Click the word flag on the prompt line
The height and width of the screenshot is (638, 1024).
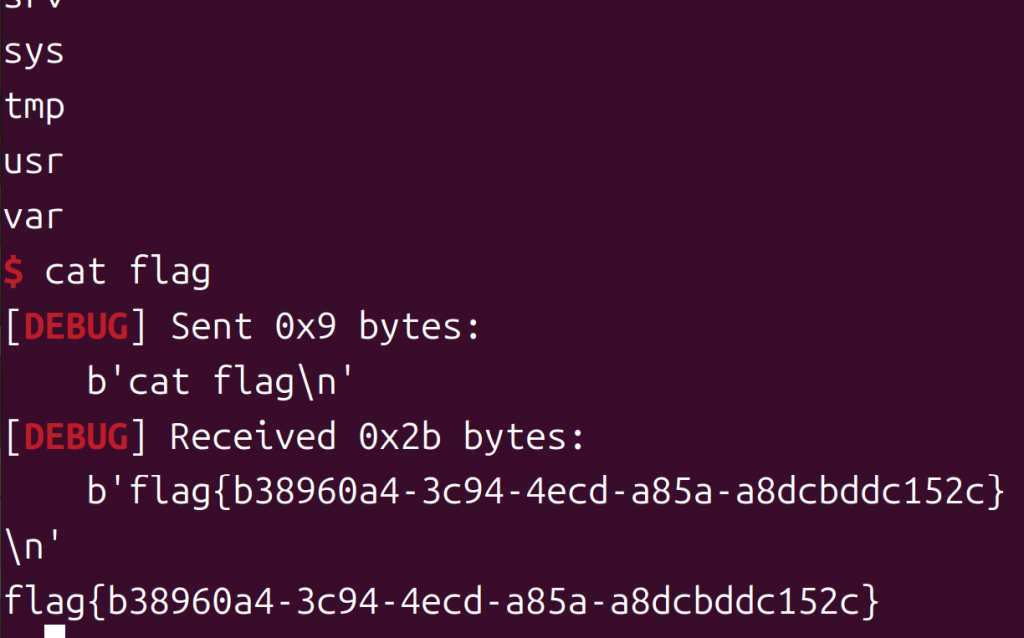tap(169, 271)
